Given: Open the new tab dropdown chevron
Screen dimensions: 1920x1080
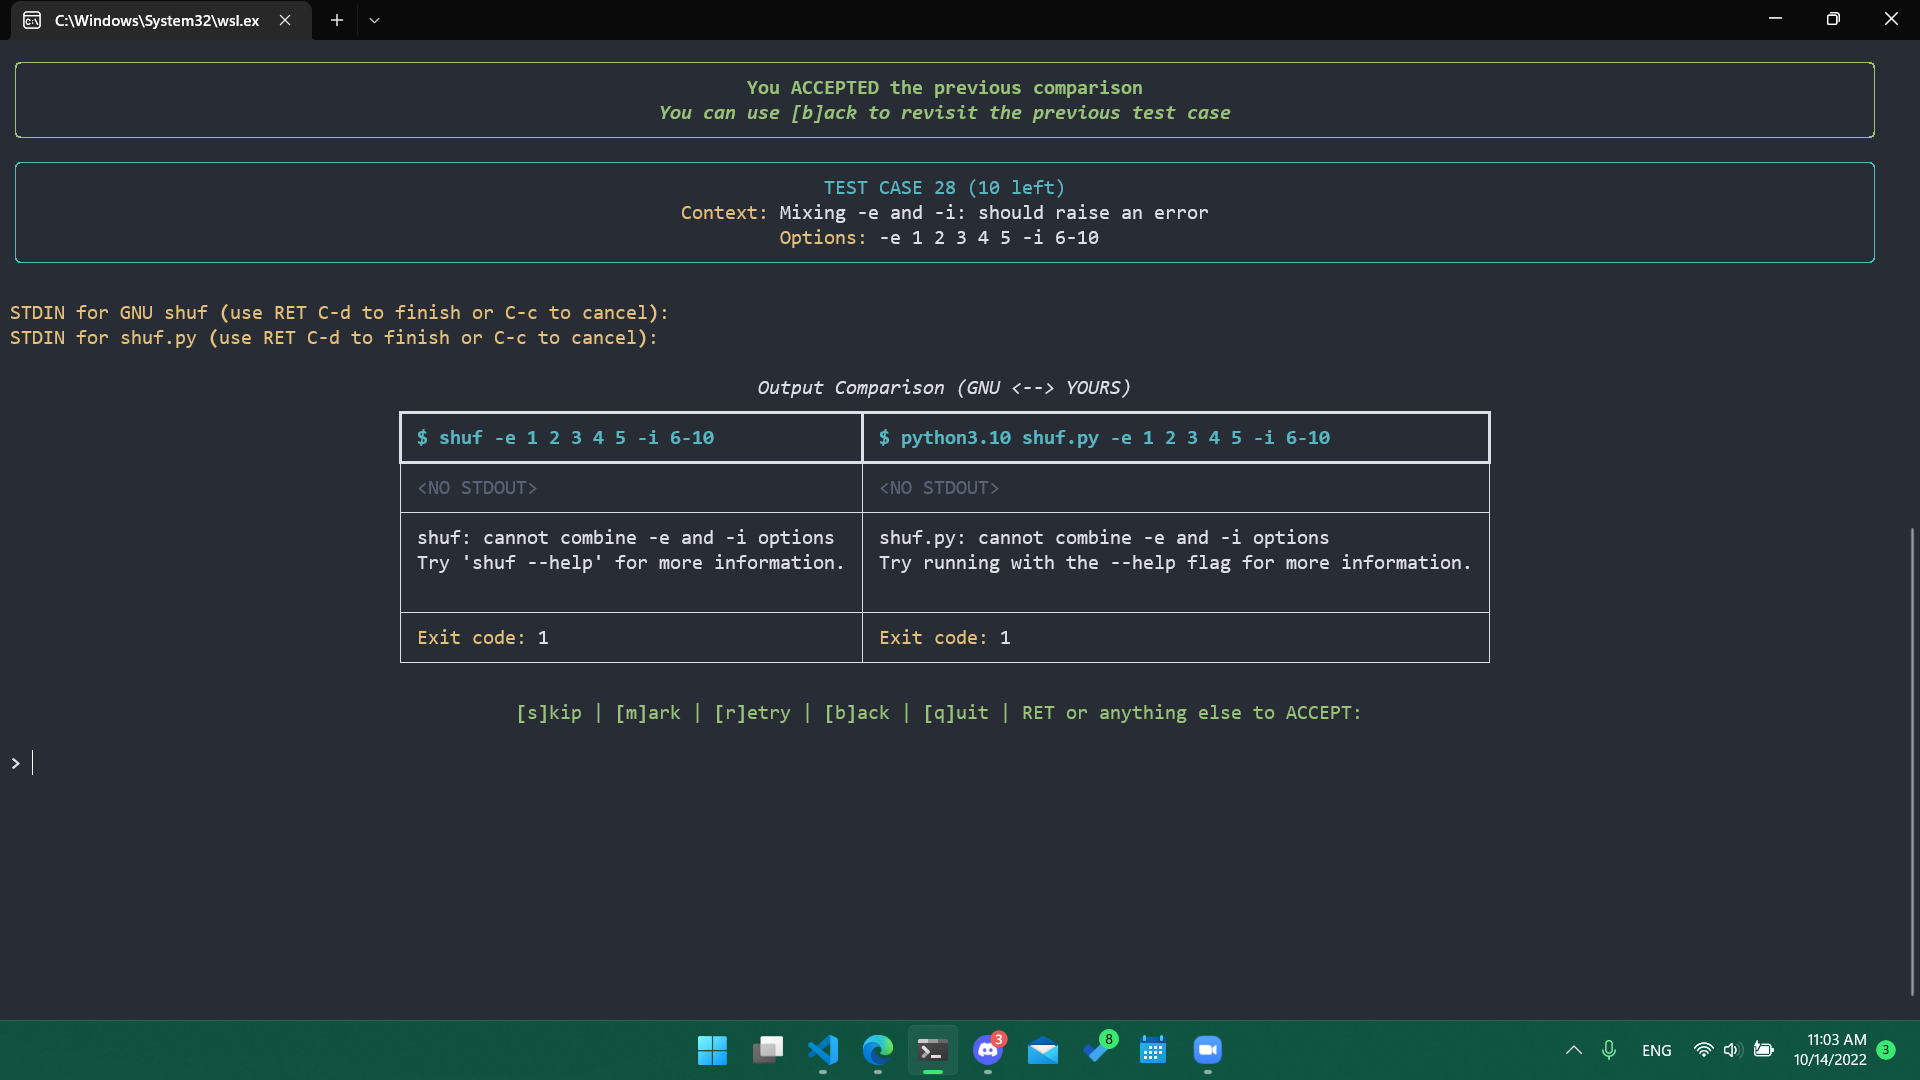Looking at the screenshot, I should [374, 20].
